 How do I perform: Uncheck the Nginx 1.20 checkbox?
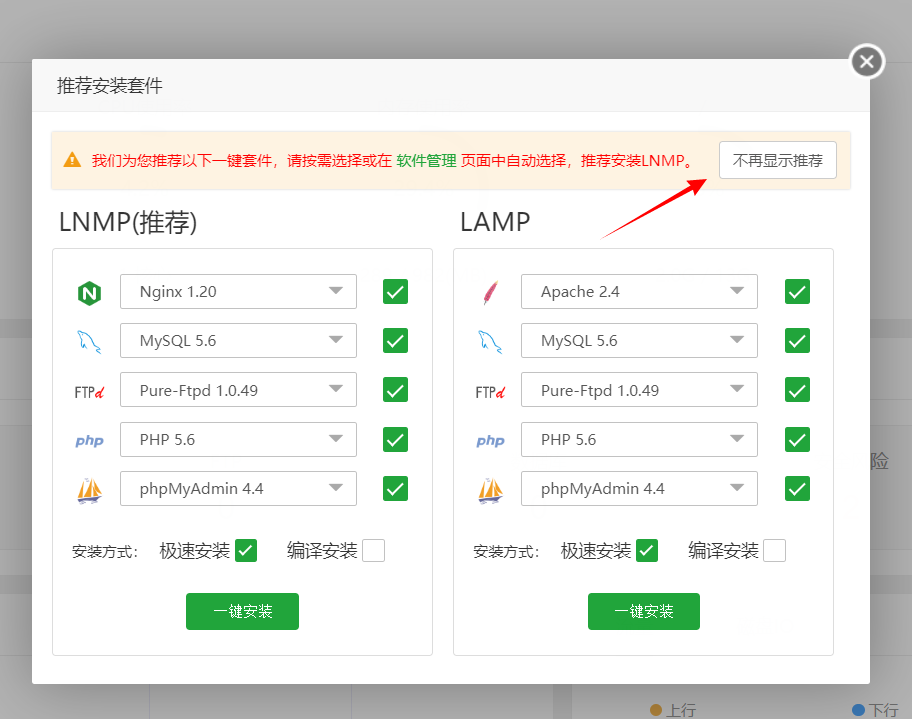[x=396, y=291]
